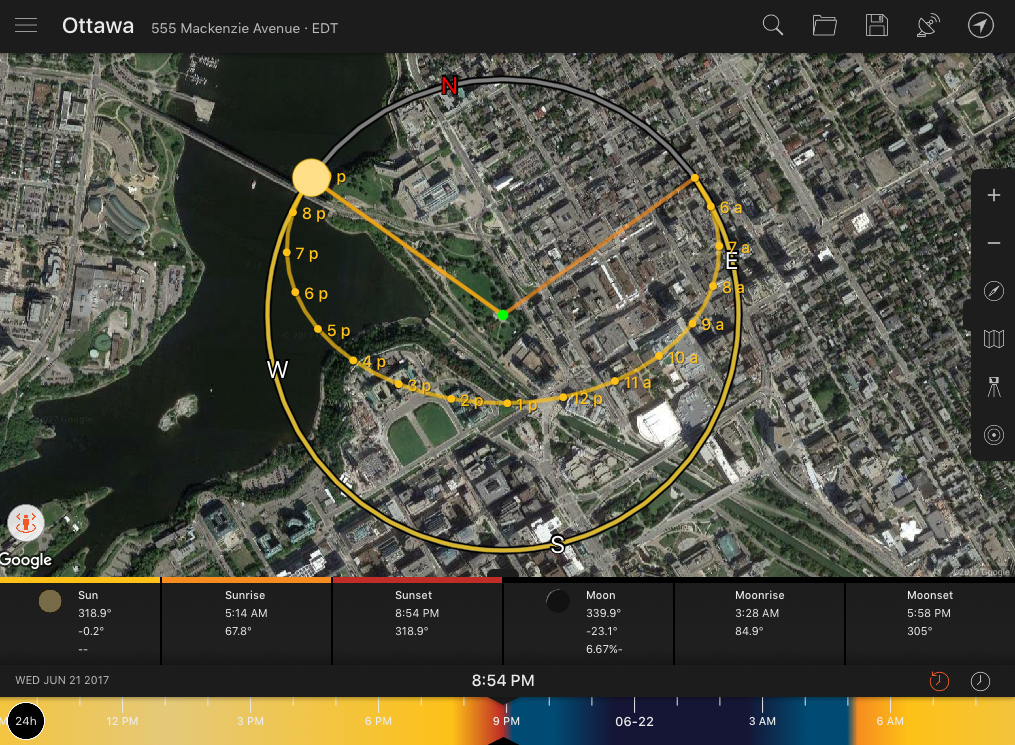Center map on current location arrow

click(981, 26)
